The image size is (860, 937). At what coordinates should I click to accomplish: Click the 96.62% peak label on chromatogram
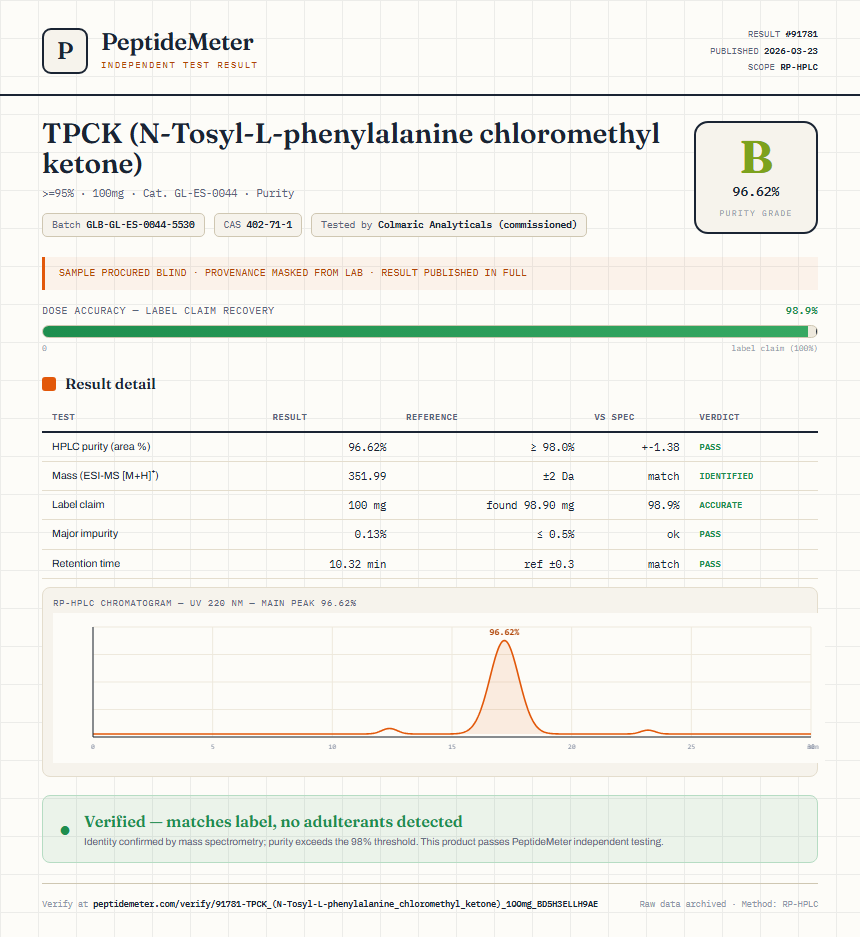[504, 632]
